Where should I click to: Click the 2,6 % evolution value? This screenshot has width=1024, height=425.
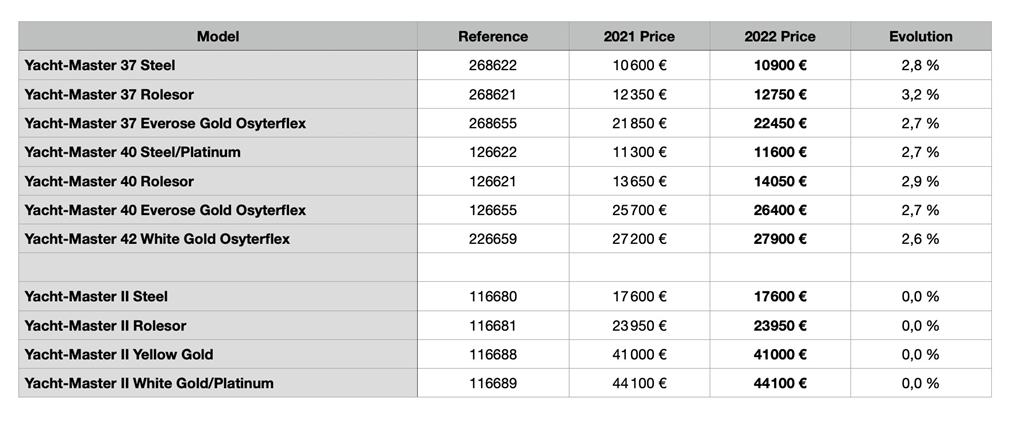[920, 239]
